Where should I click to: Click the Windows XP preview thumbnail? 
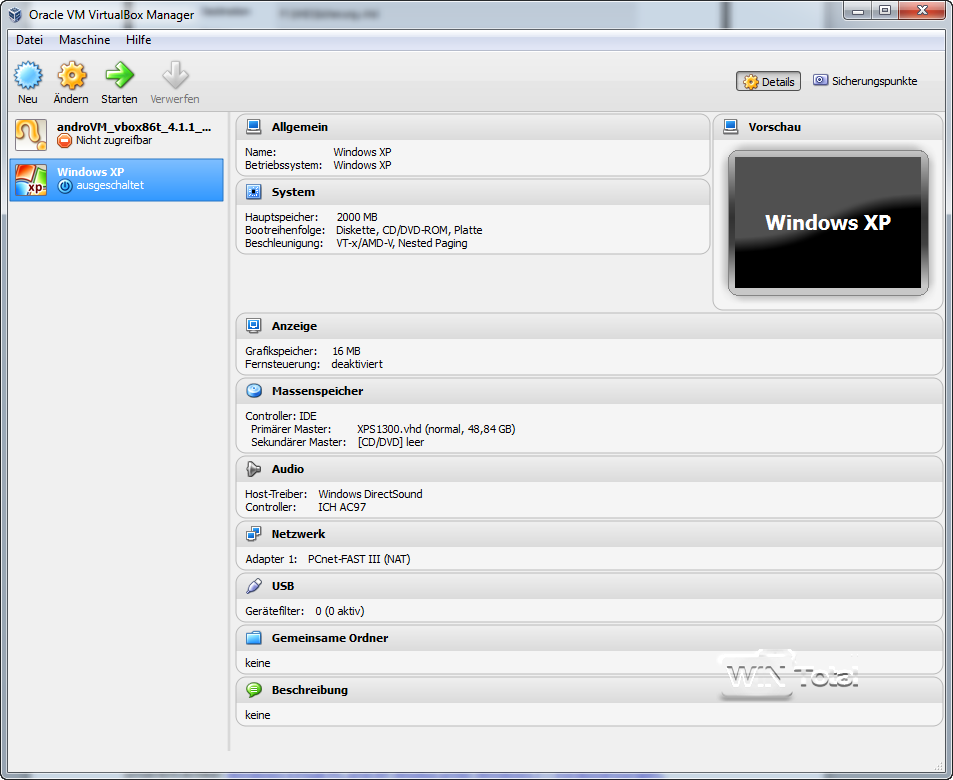click(x=828, y=223)
